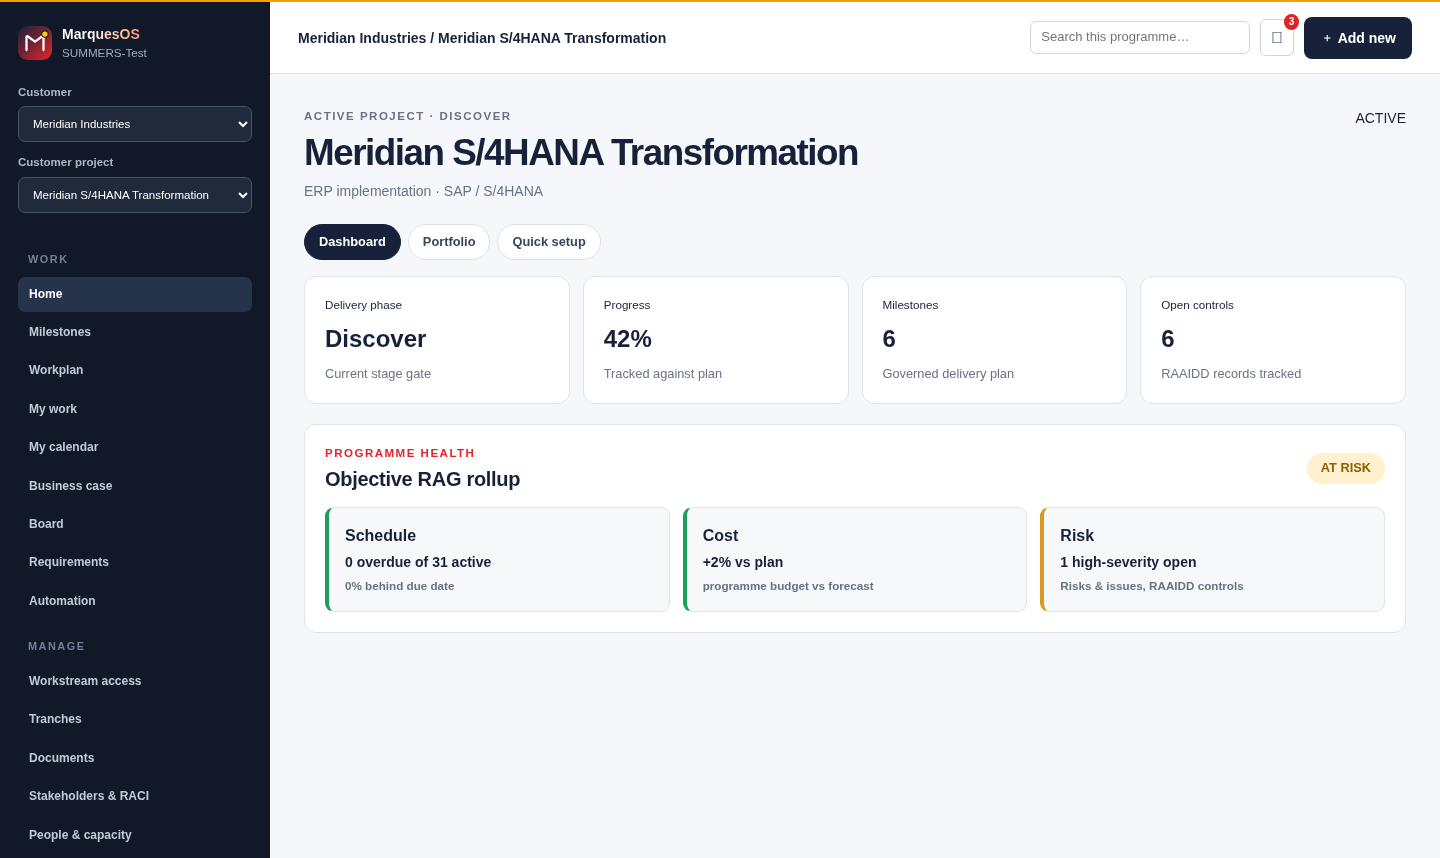Navigate to Tranches

click(x=135, y=719)
